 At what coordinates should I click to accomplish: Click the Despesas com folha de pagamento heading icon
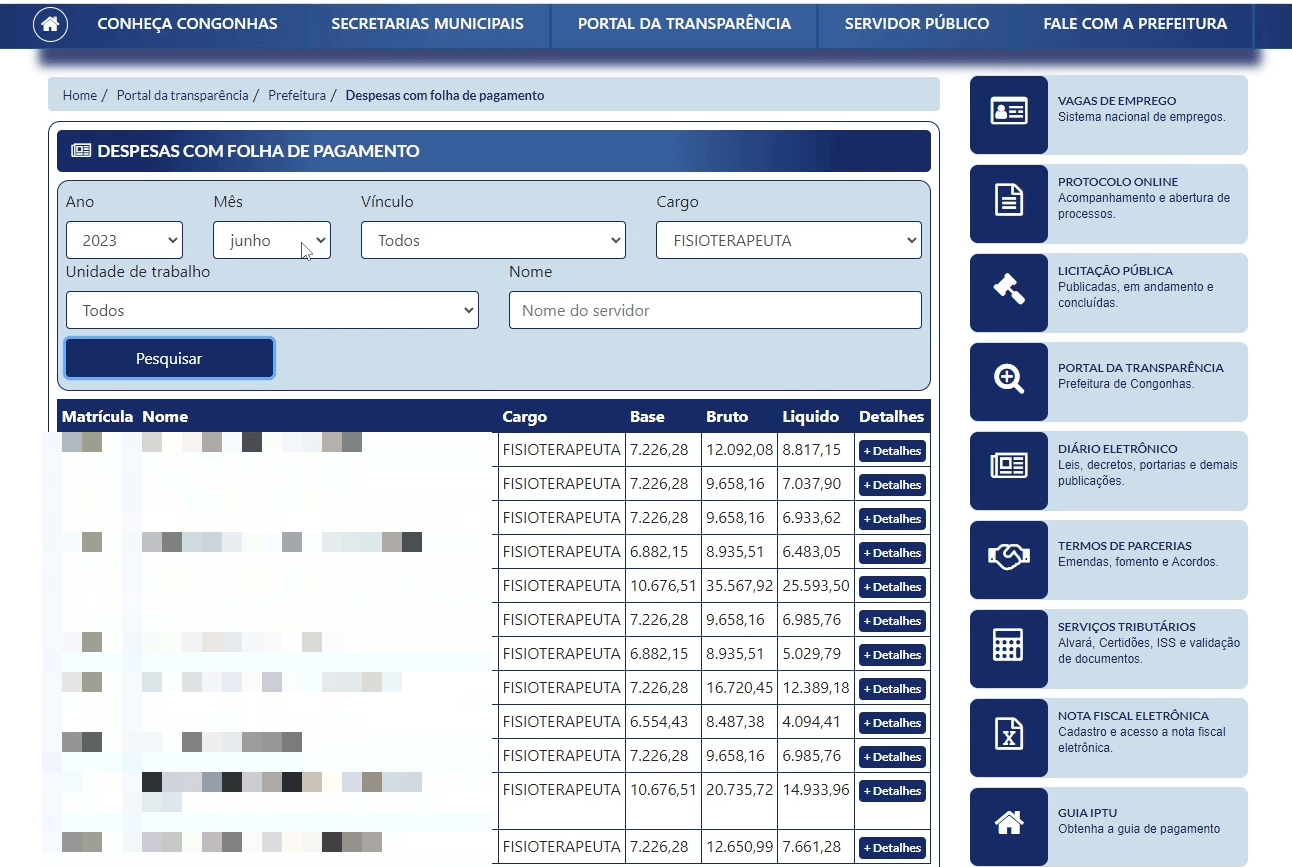[81, 151]
